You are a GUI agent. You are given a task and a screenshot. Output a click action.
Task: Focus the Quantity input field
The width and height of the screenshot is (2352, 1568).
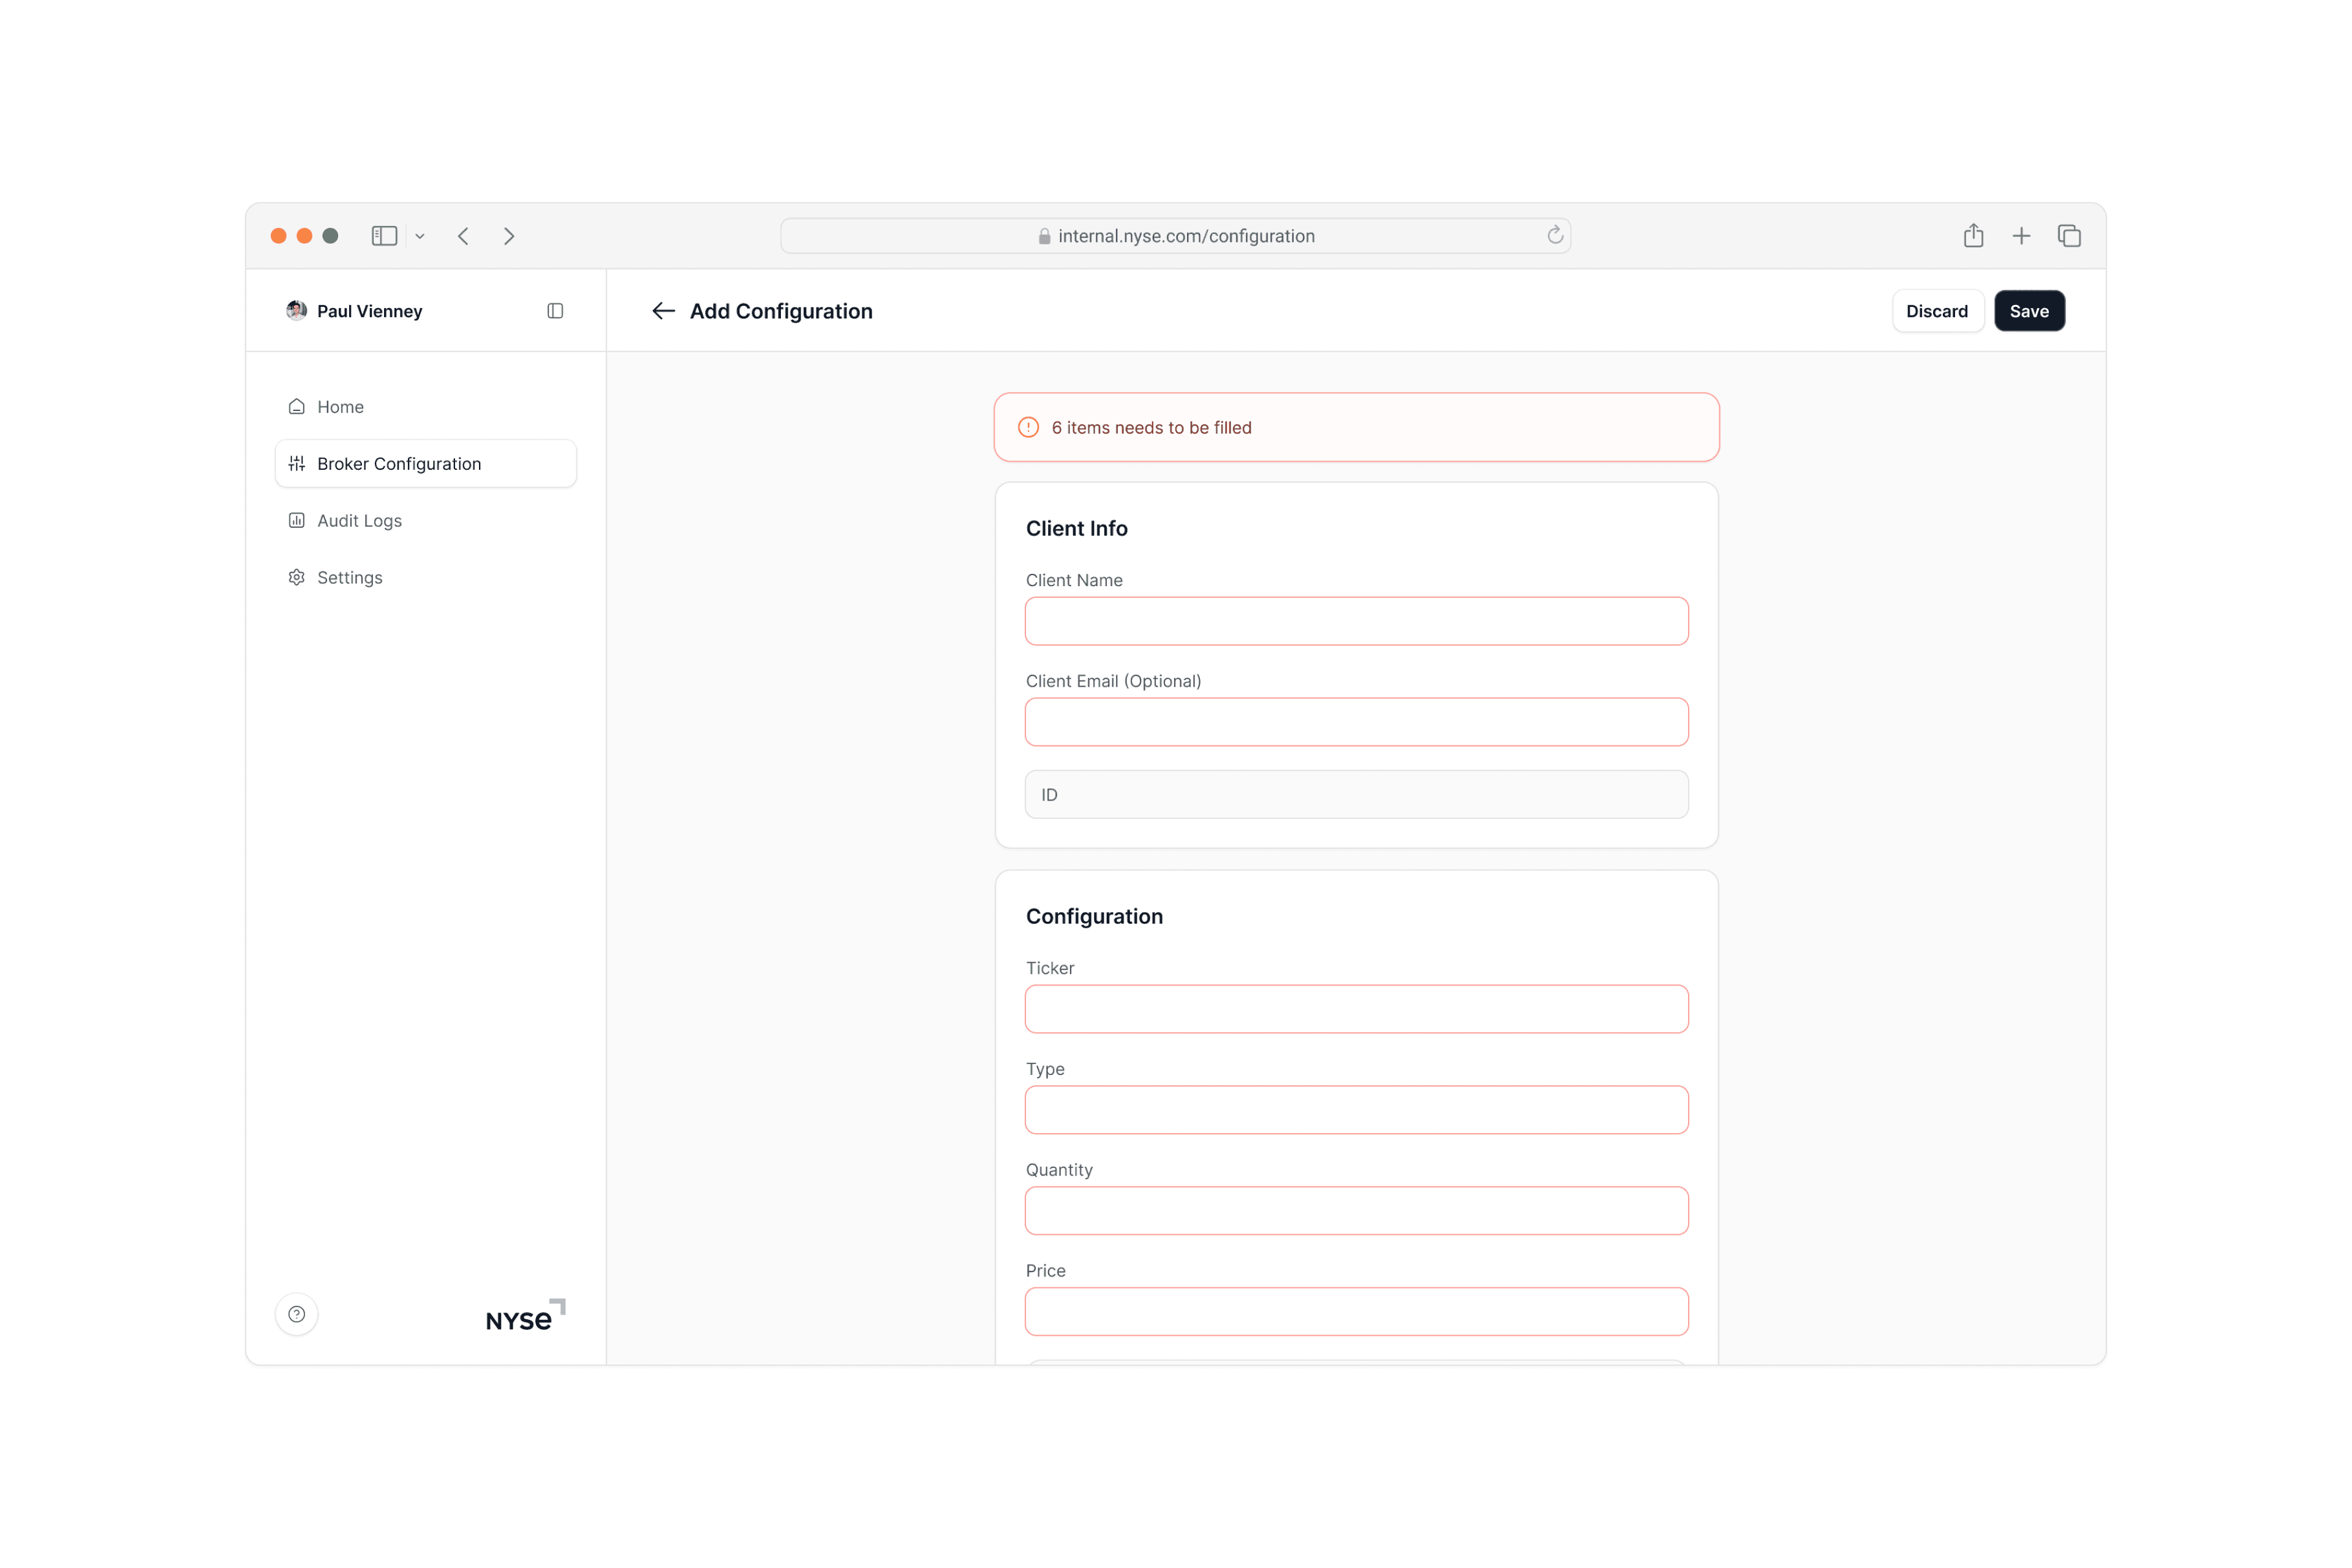click(x=1357, y=1211)
